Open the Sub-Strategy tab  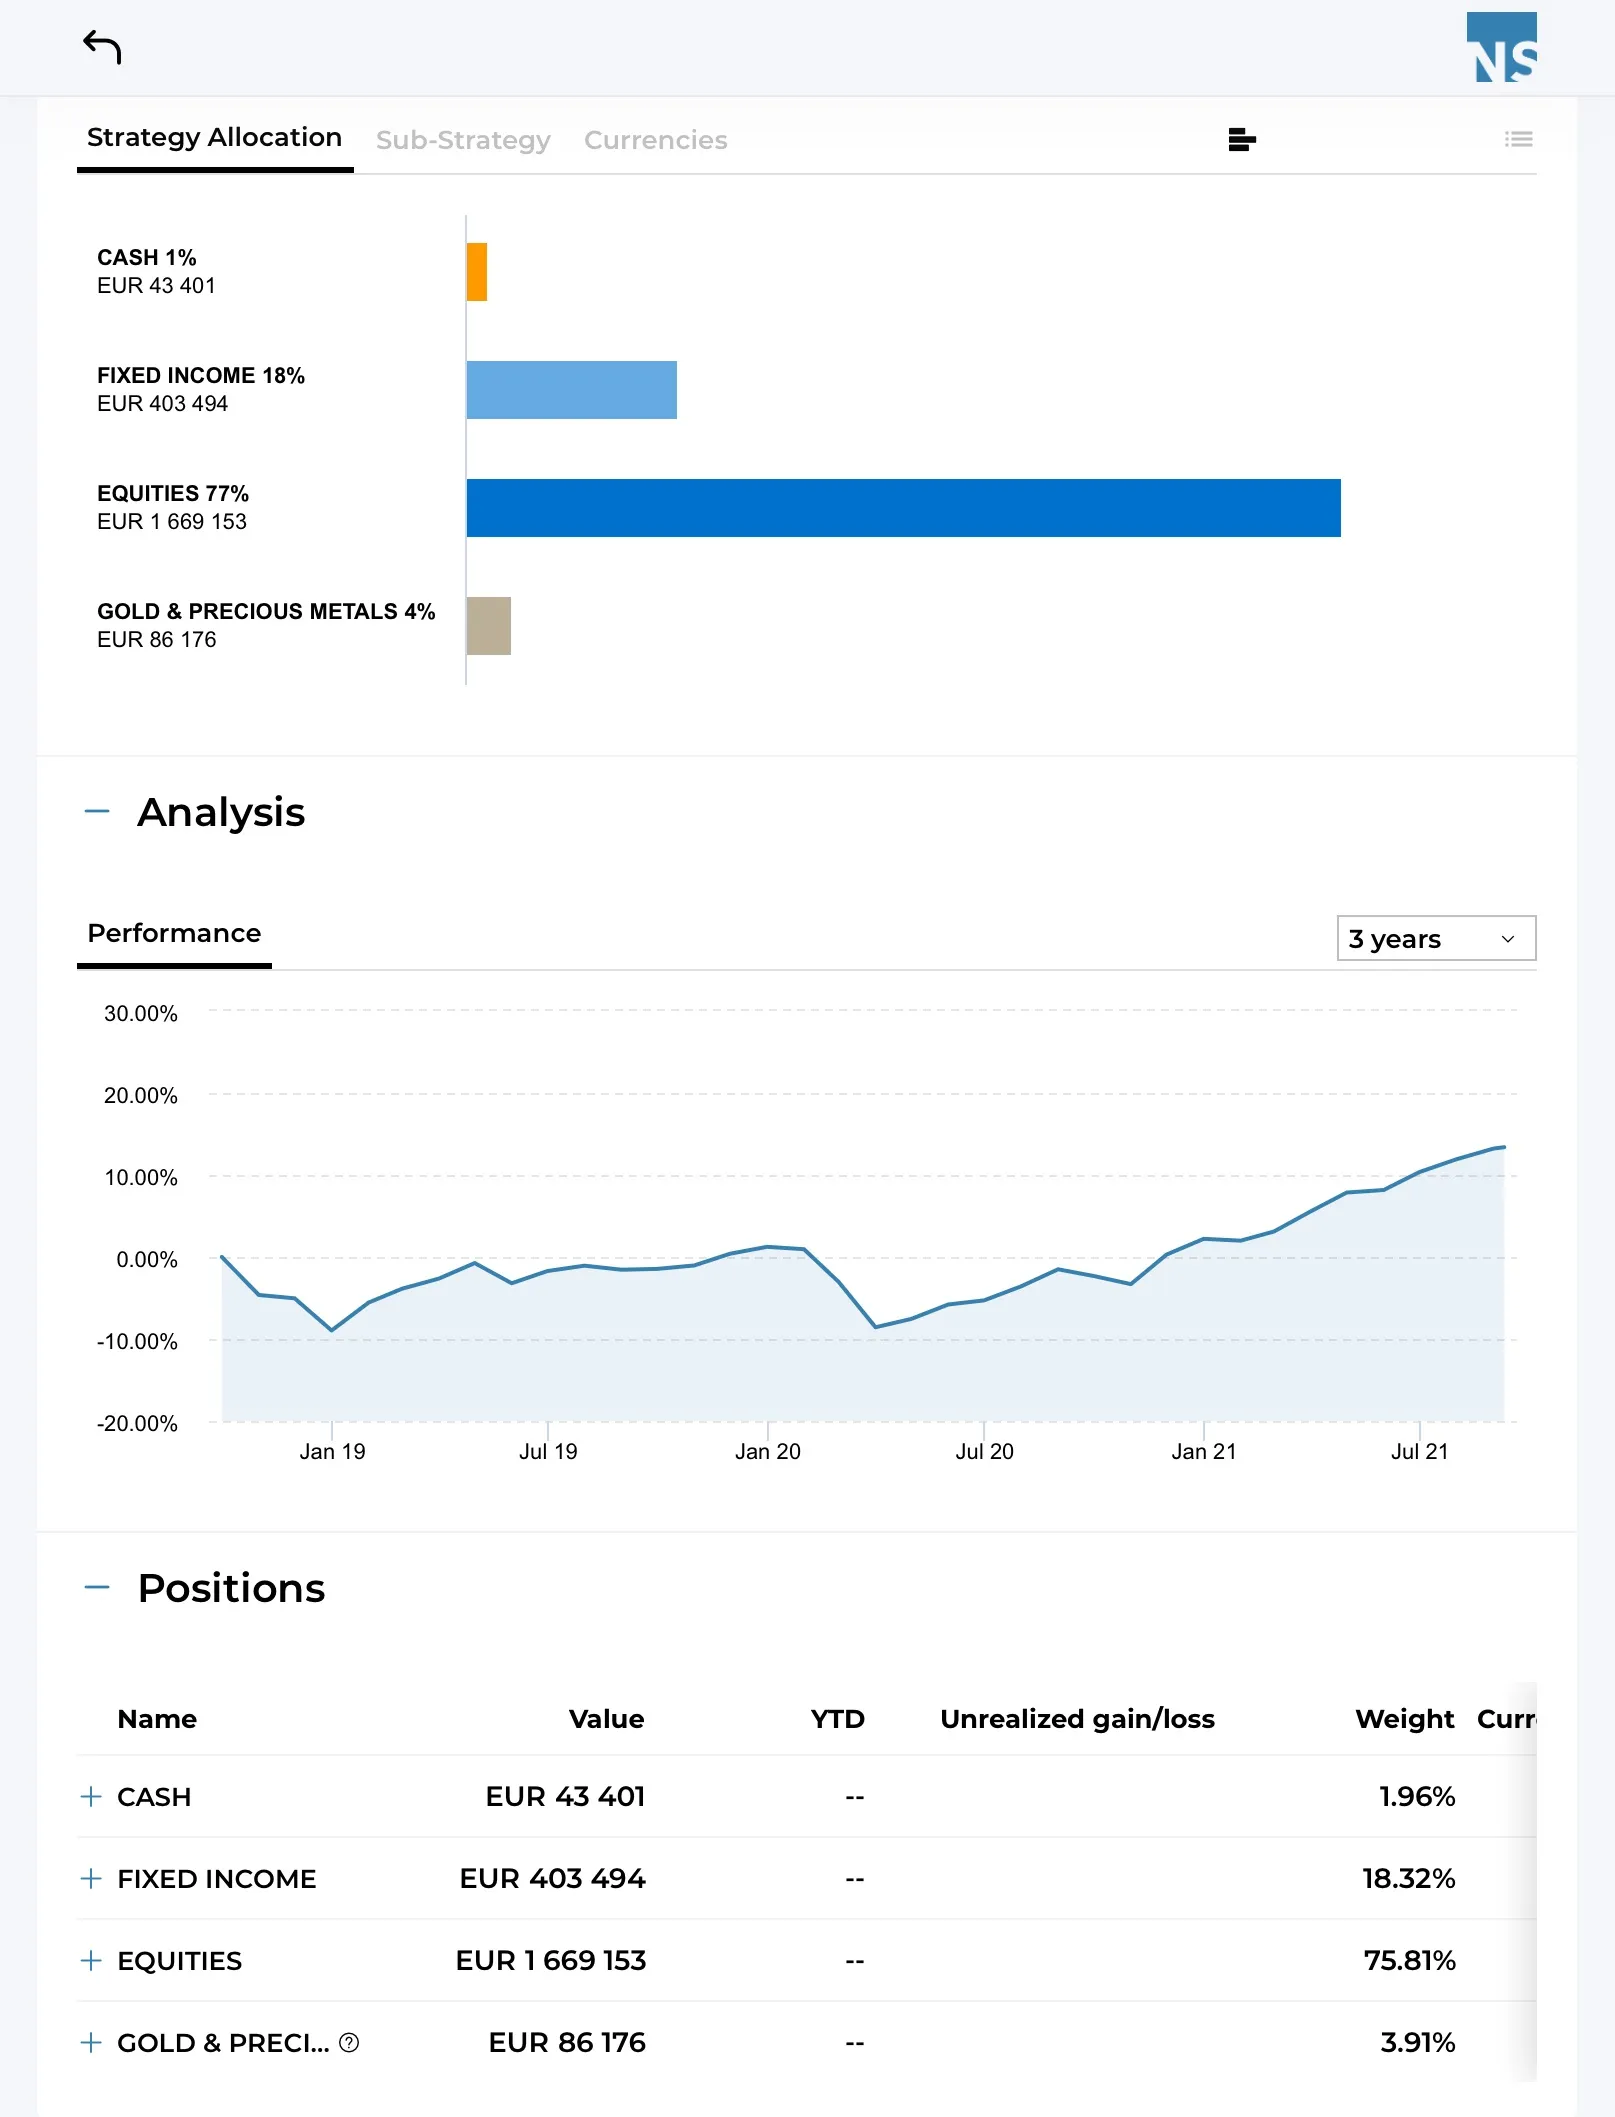pyautogui.click(x=463, y=140)
